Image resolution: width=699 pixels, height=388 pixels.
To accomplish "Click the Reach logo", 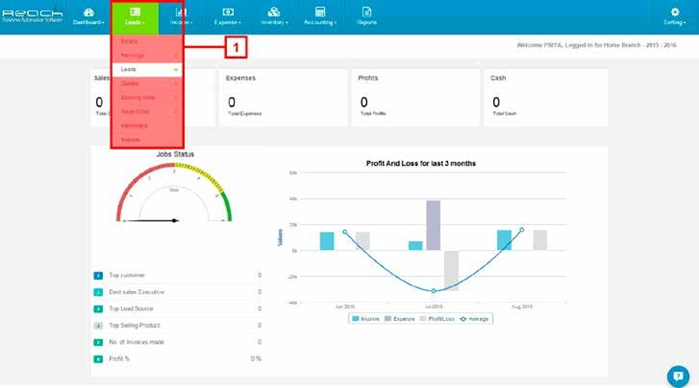I will point(32,16).
